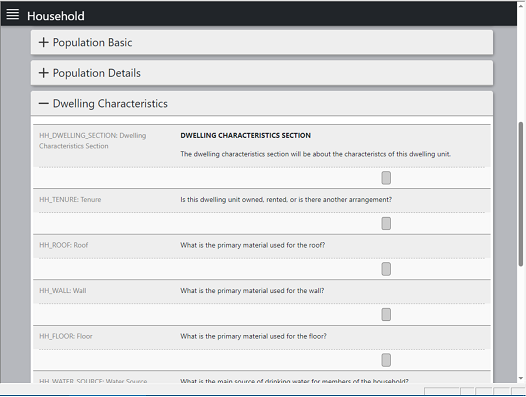This screenshot has width=526, height=397.
Task: Expand the Population Basic section
Action: [262, 42]
